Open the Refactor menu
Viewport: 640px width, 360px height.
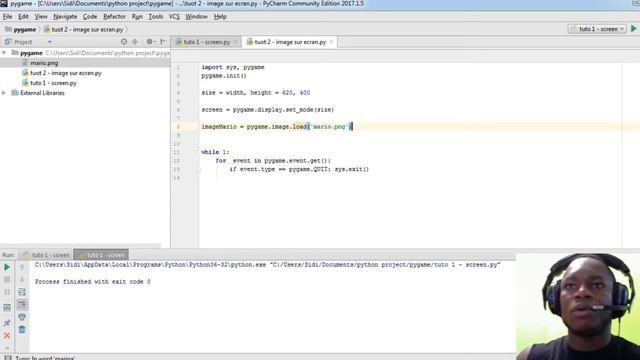click(114, 17)
